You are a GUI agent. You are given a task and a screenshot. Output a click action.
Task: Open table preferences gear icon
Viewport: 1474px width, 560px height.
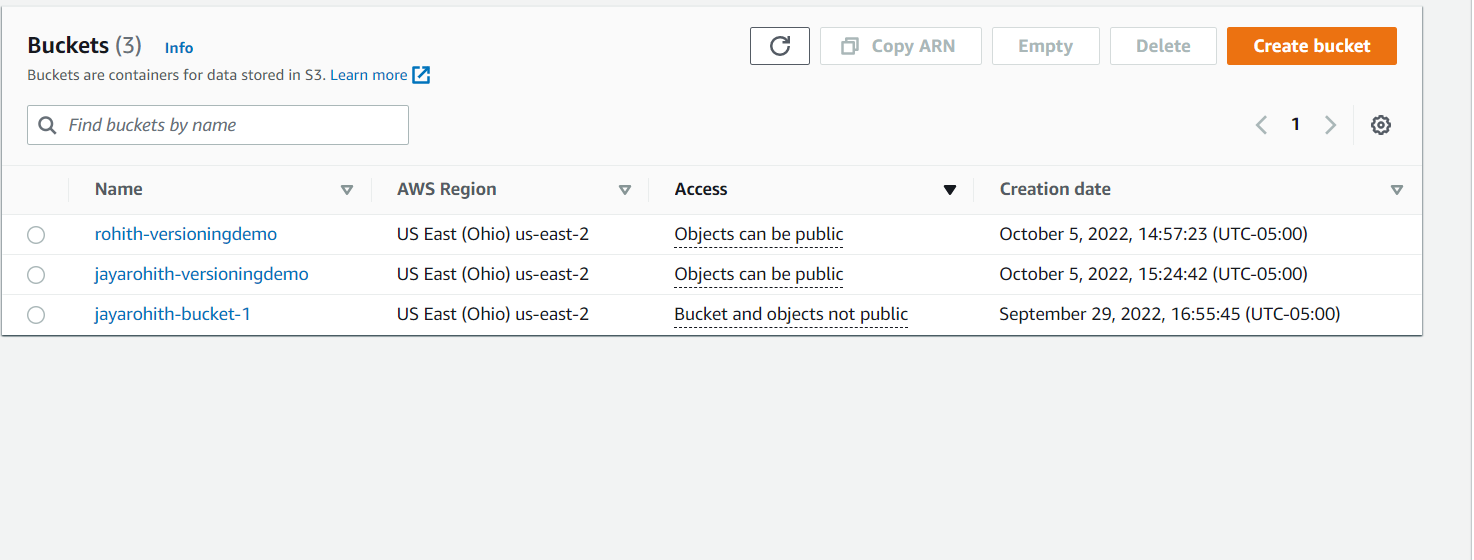[x=1381, y=125]
